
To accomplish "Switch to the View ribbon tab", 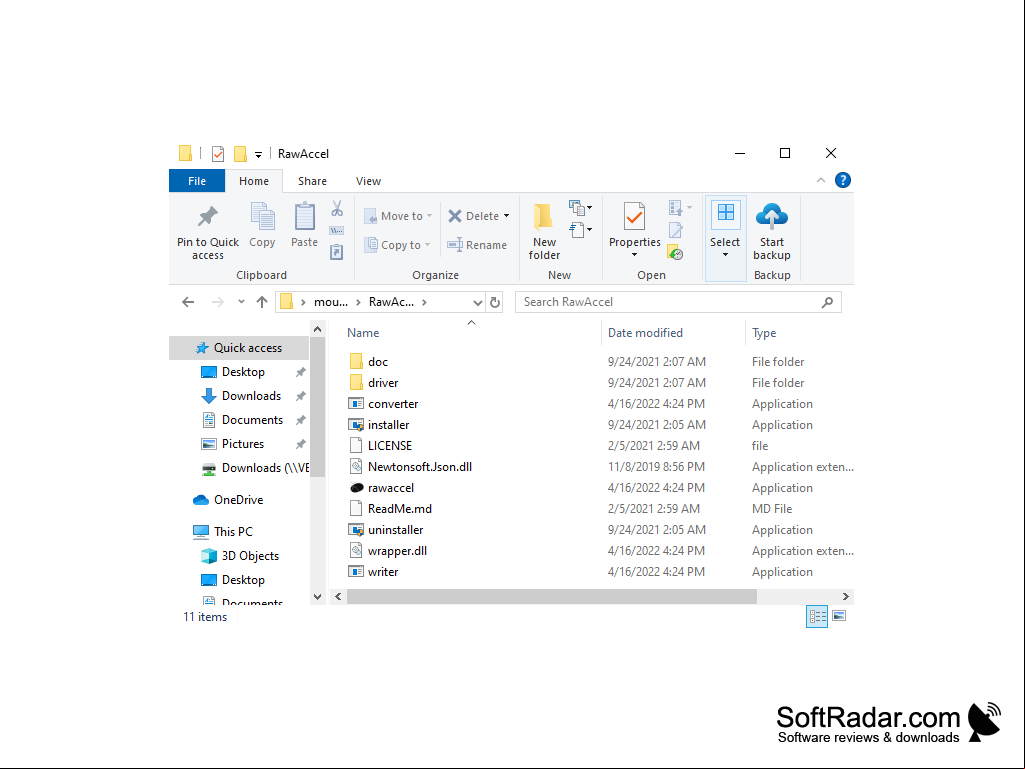I will click(368, 181).
